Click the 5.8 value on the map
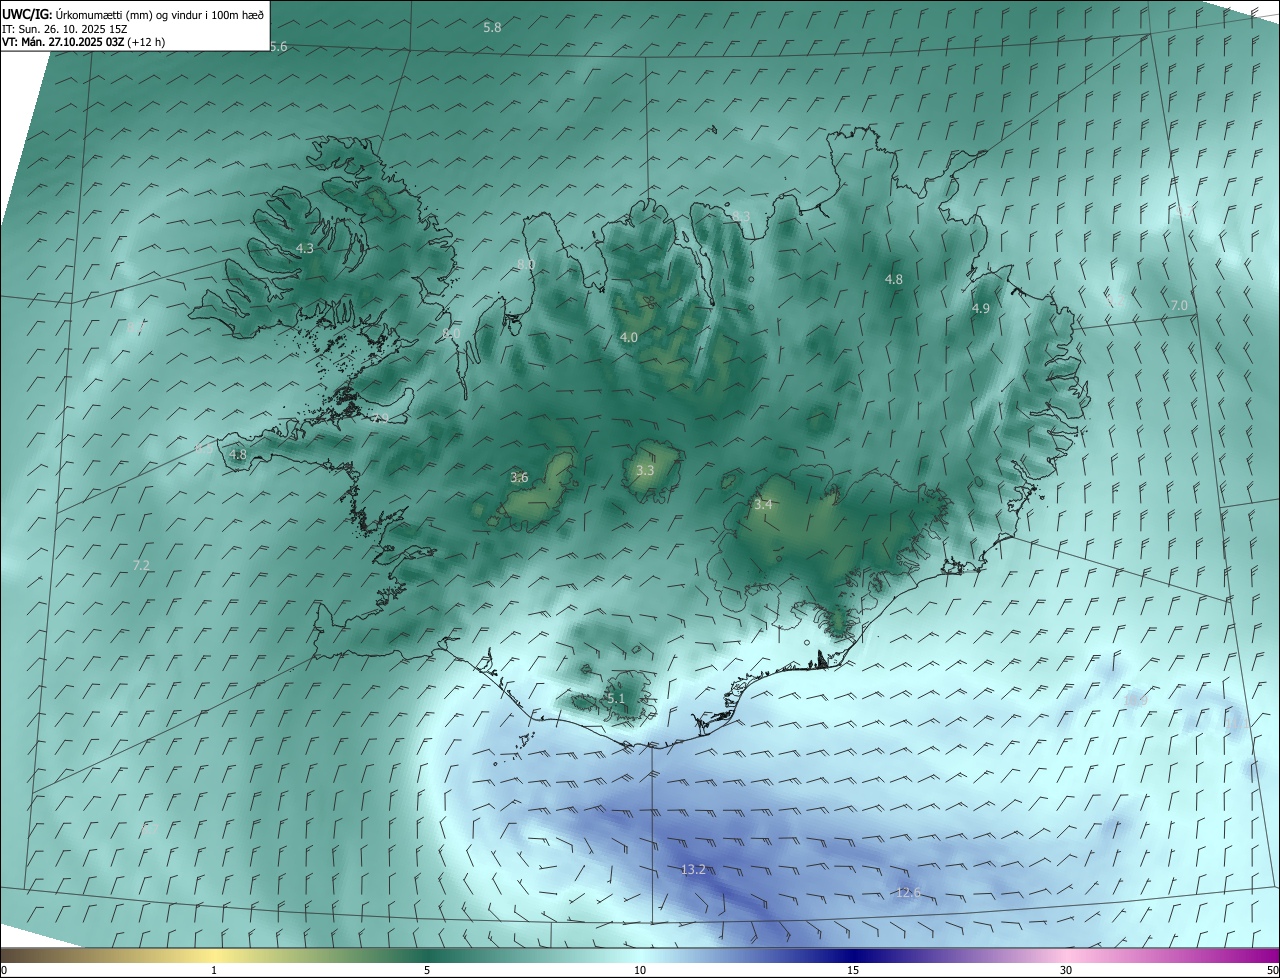Viewport: 1280px width, 978px height. 492,27
